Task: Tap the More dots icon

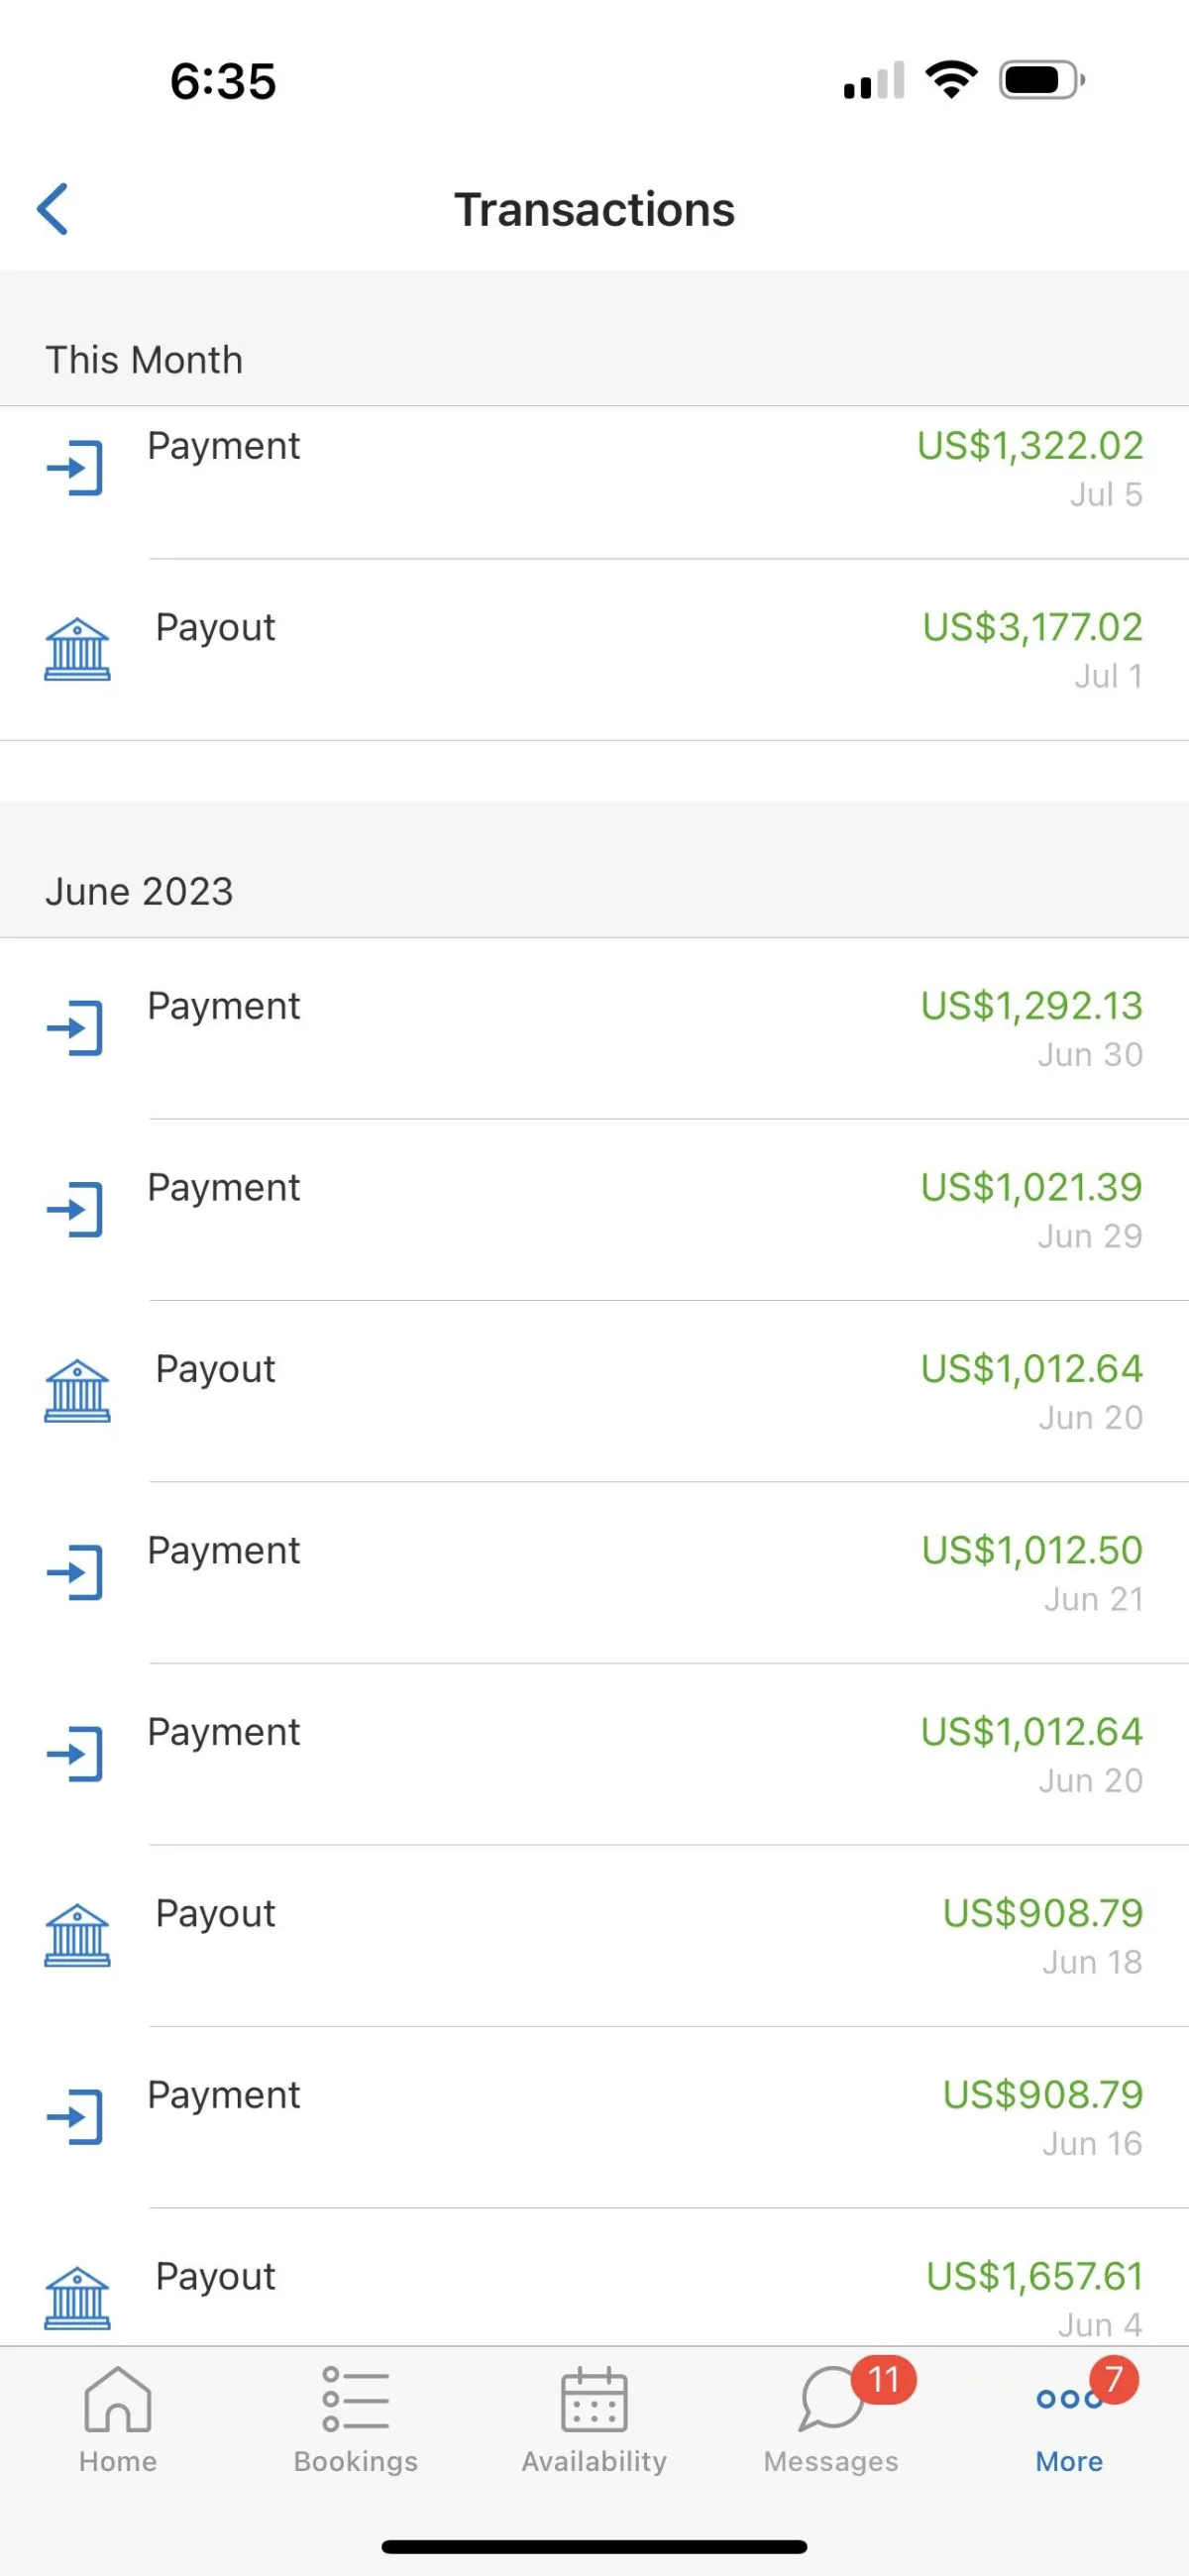Action: (1068, 2400)
